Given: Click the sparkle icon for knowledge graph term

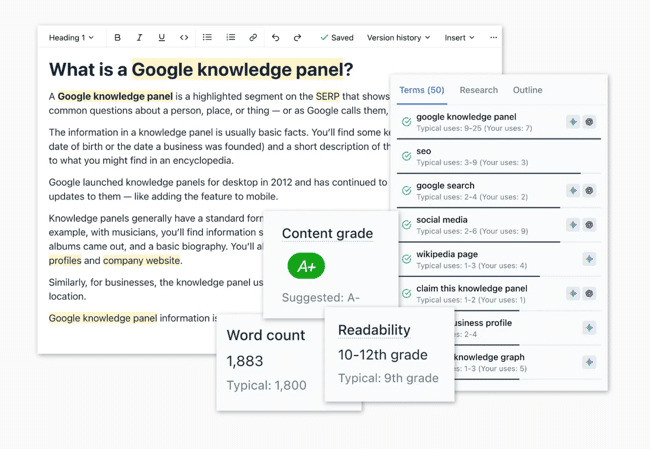Looking at the screenshot, I should (589, 362).
